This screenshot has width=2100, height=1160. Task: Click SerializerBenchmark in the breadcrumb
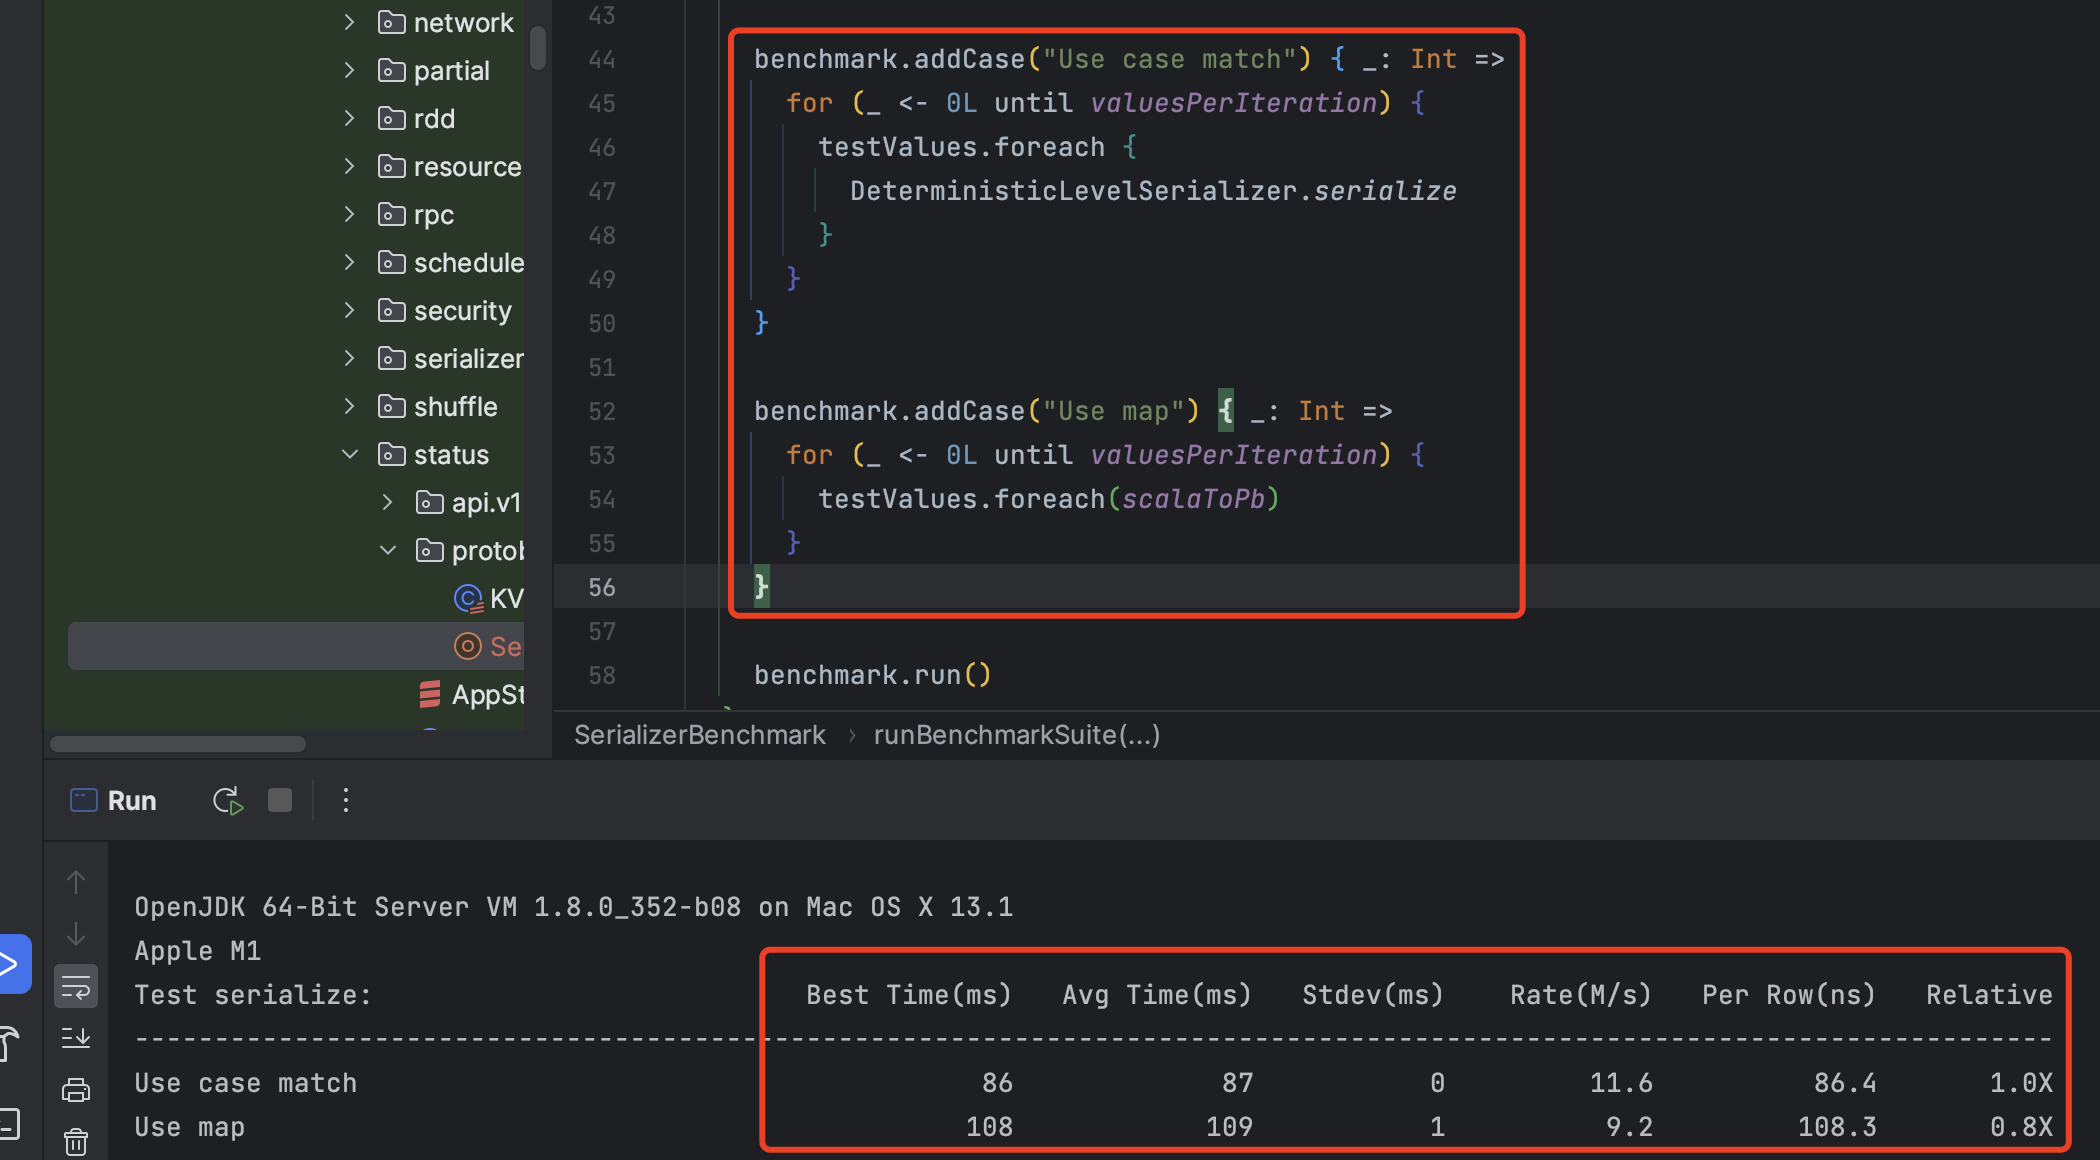point(699,735)
